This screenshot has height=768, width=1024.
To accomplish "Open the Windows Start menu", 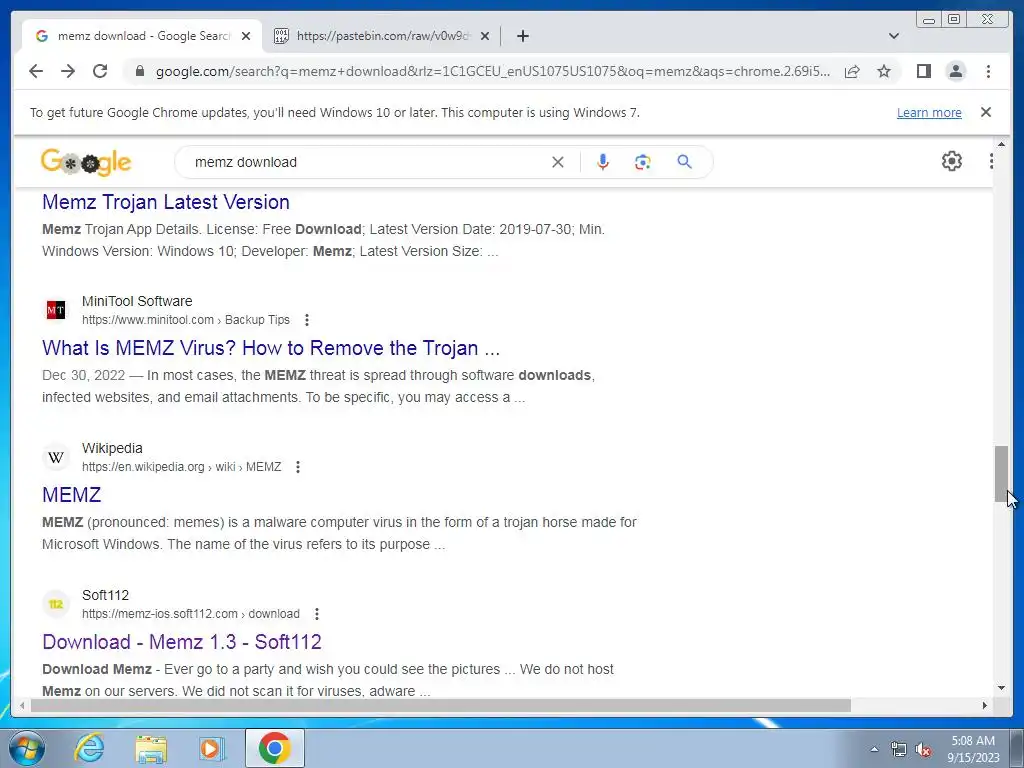I will 26,748.
